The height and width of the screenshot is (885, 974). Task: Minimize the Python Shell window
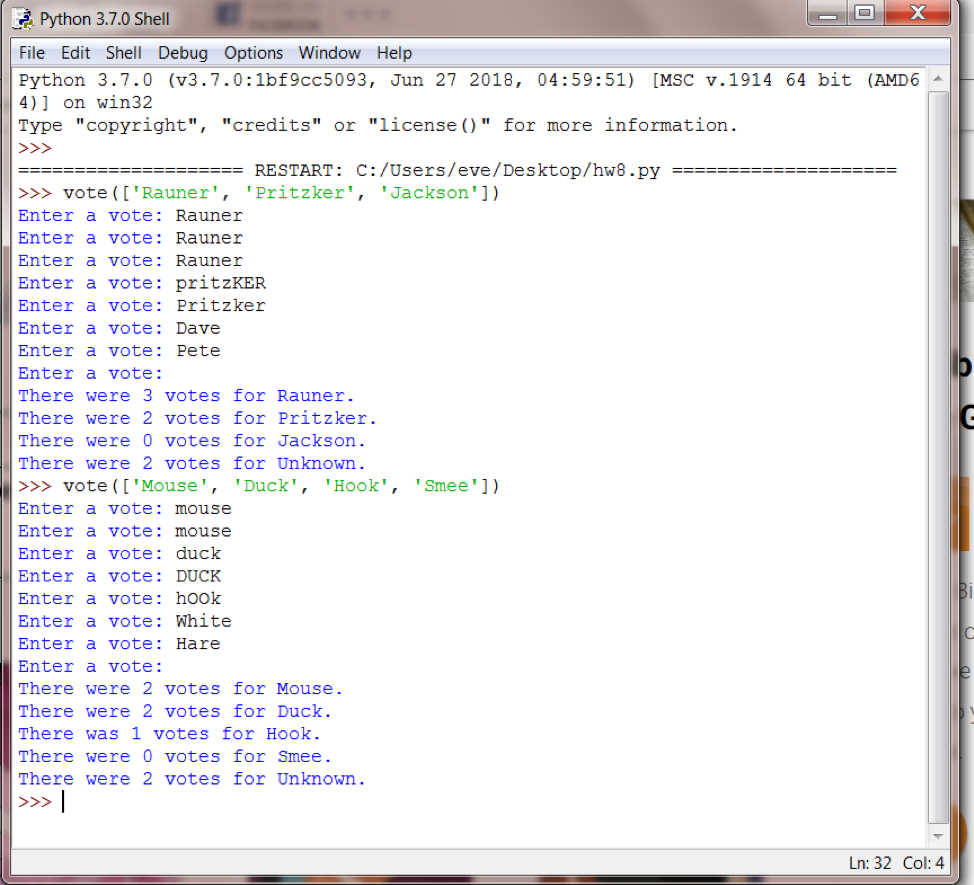(825, 14)
